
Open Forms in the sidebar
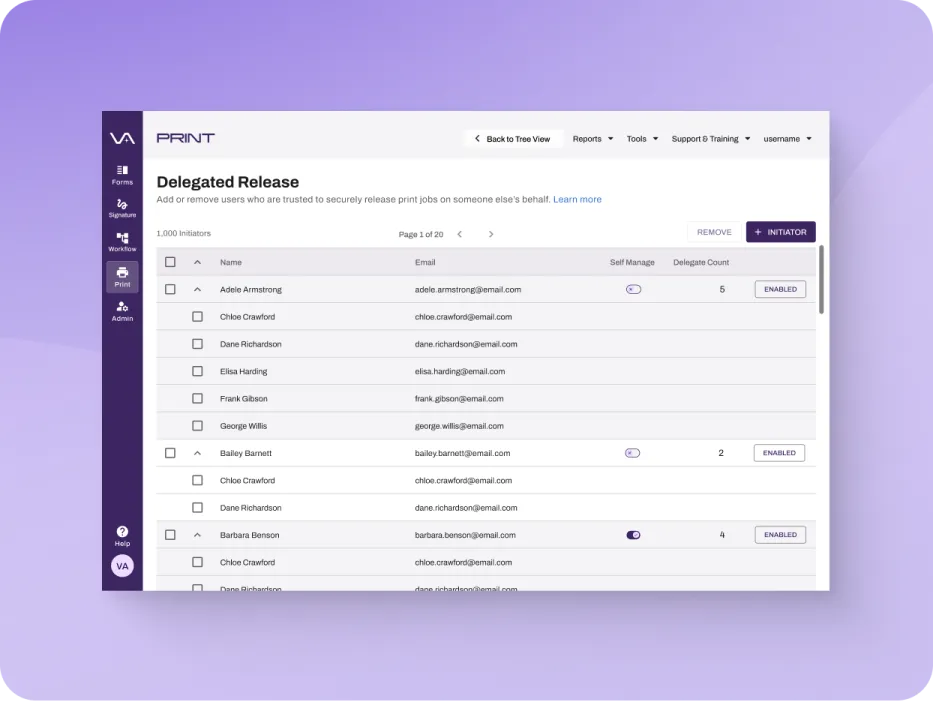pyautogui.click(x=122, y=174)
